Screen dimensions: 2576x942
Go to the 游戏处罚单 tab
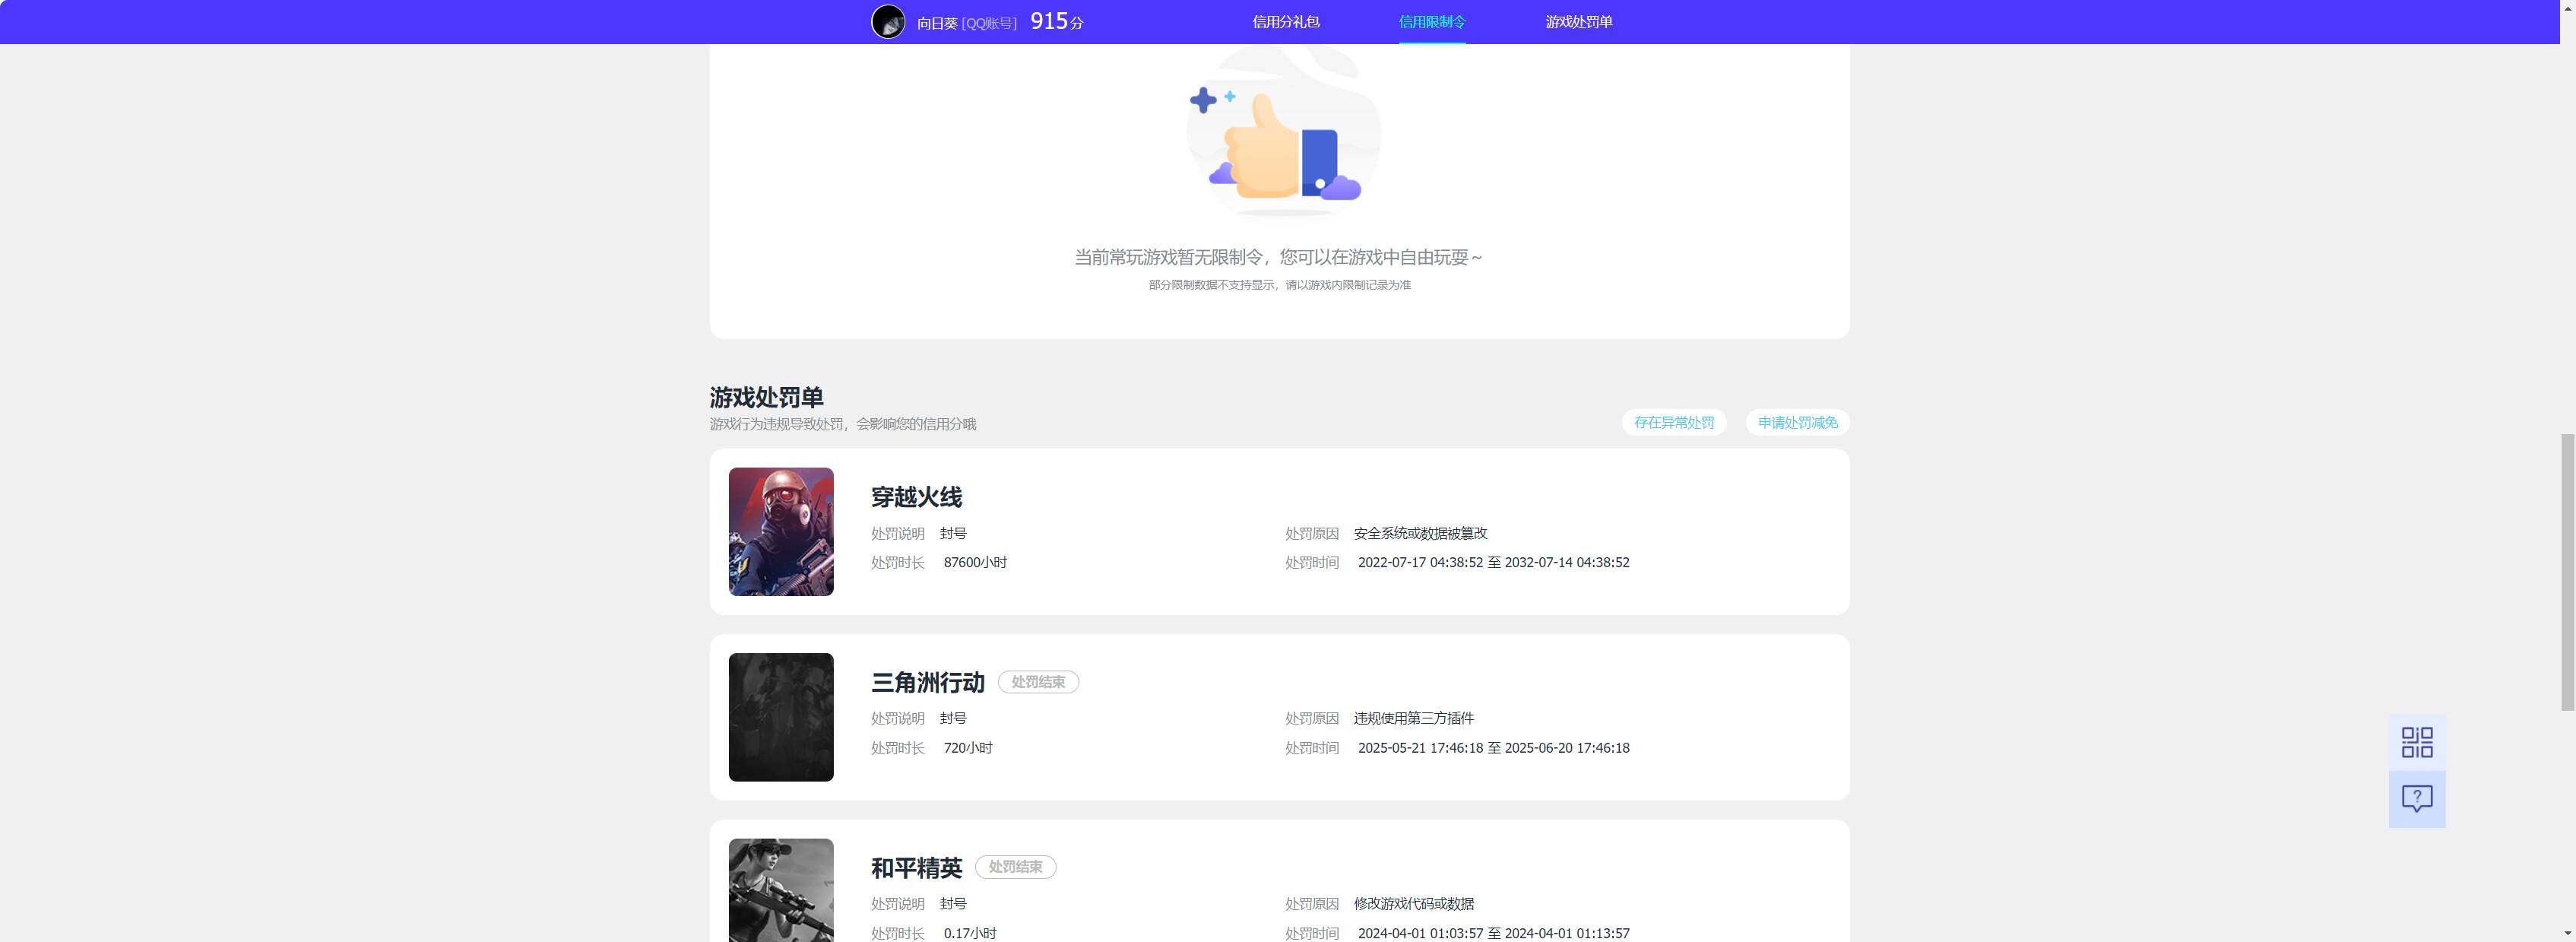tap(1579, 22)
